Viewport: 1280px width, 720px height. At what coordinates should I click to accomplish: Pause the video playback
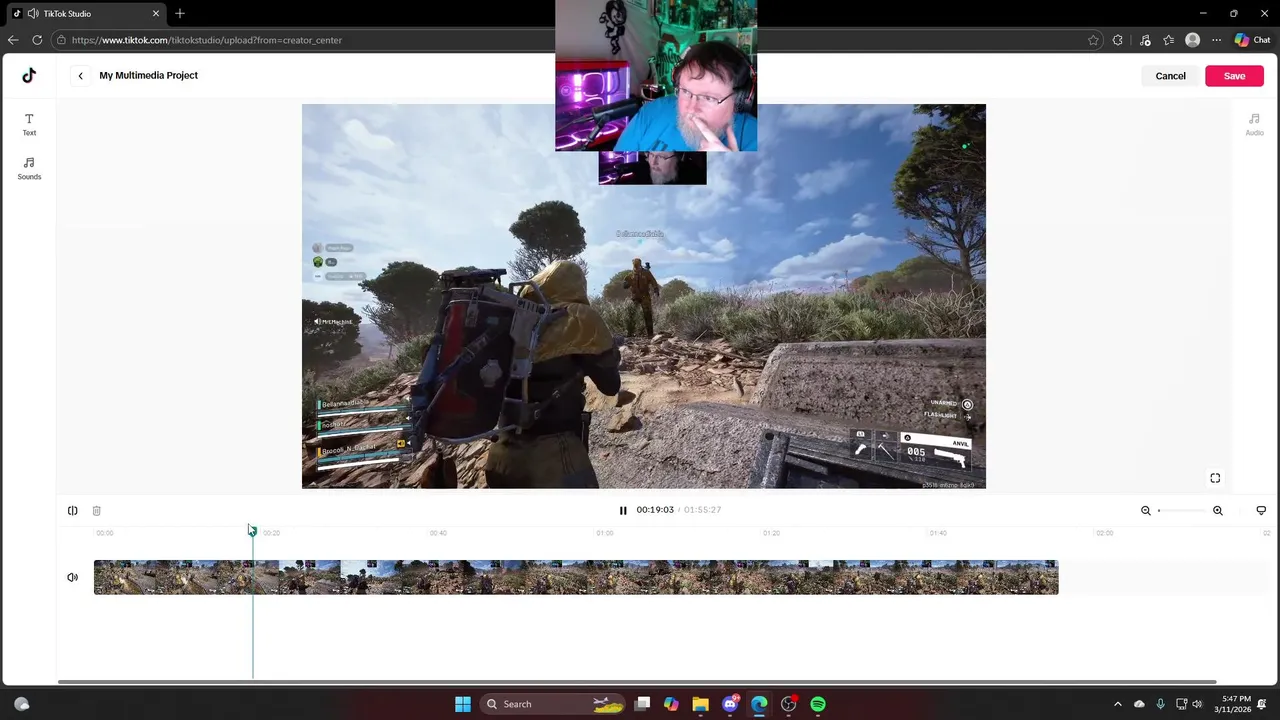[623, 510]
